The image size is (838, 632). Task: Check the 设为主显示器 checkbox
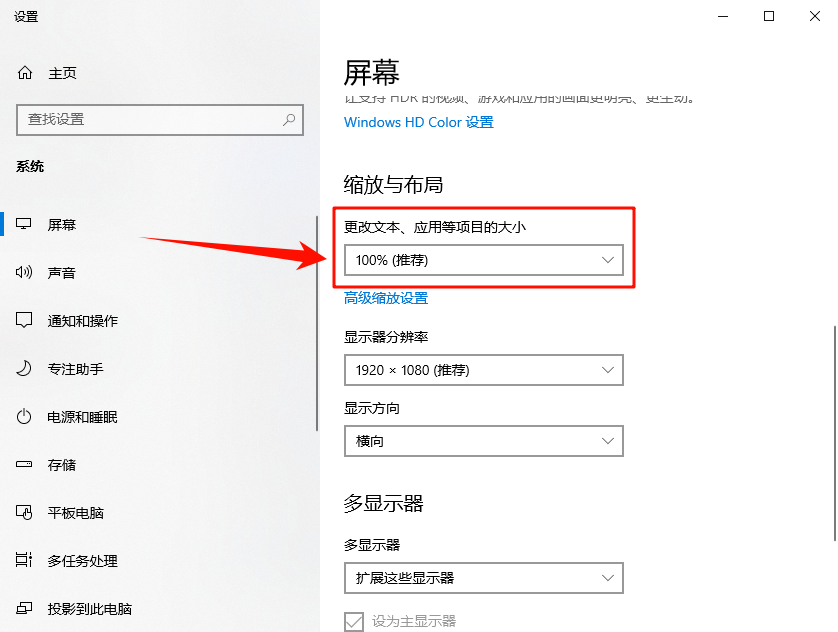tap(353, 621)
